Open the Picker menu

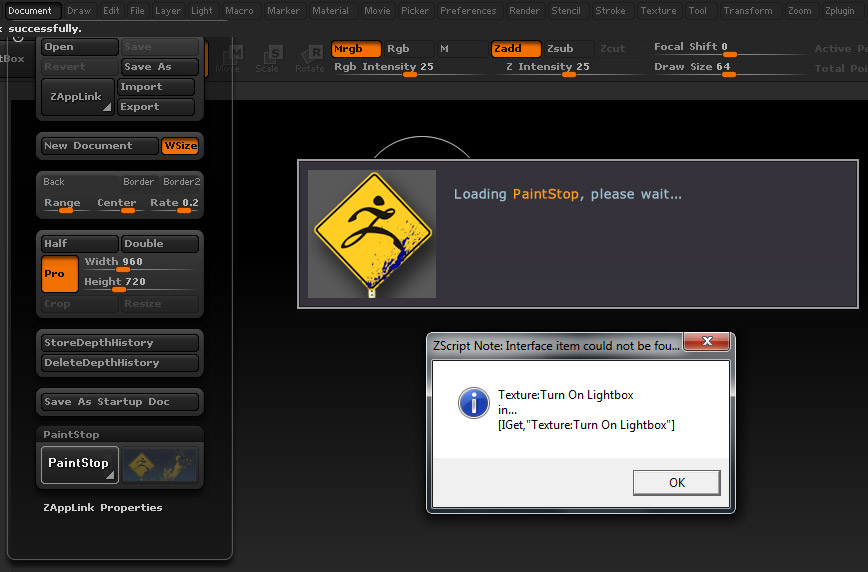(x=415, y=11)
